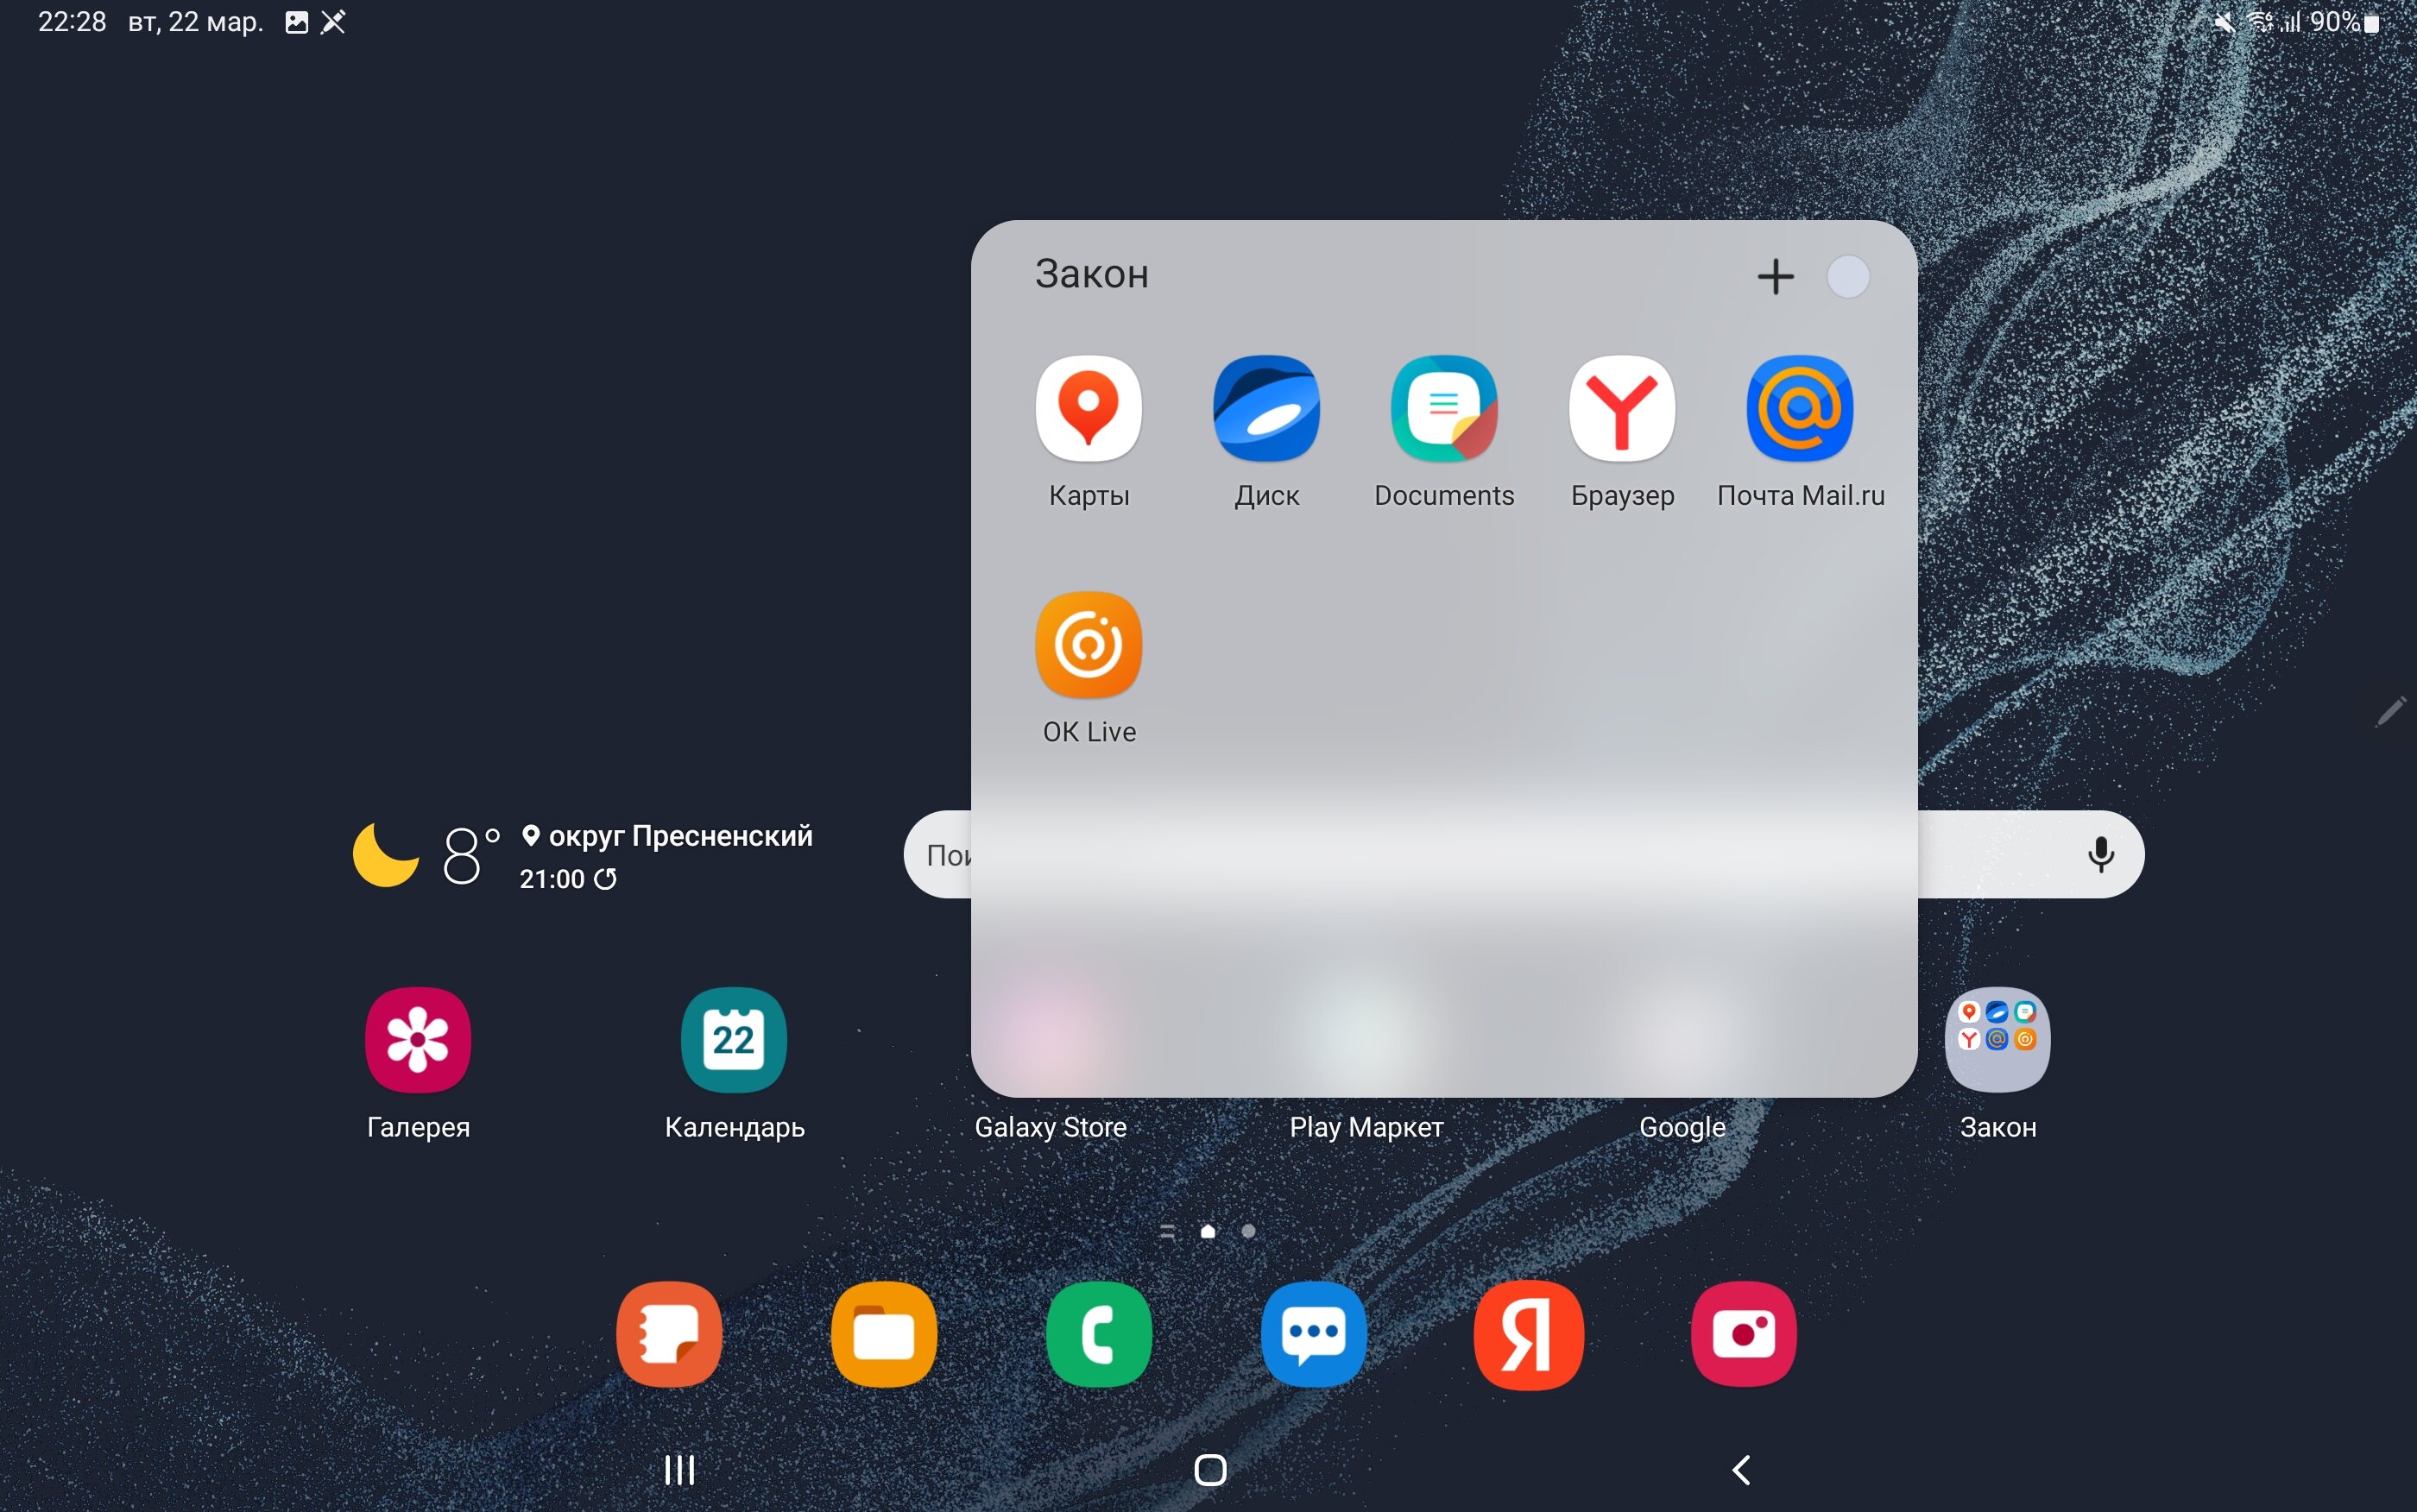
Task: Tap the back navigation button
Action: tap(1741, 1470)
